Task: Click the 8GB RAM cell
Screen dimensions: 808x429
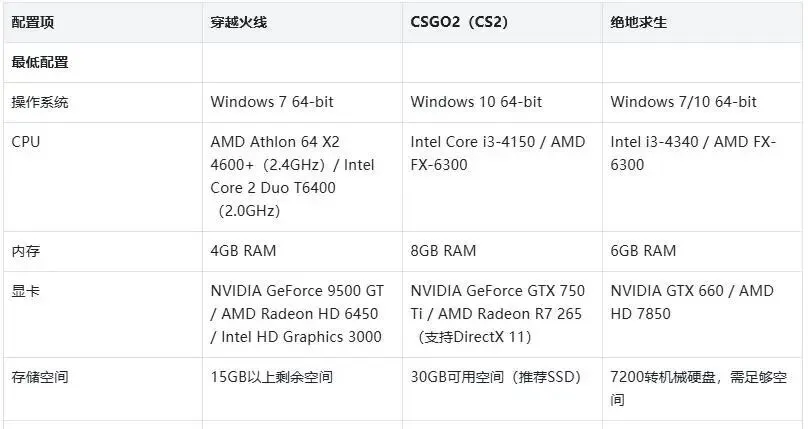Action: [443, 251]
